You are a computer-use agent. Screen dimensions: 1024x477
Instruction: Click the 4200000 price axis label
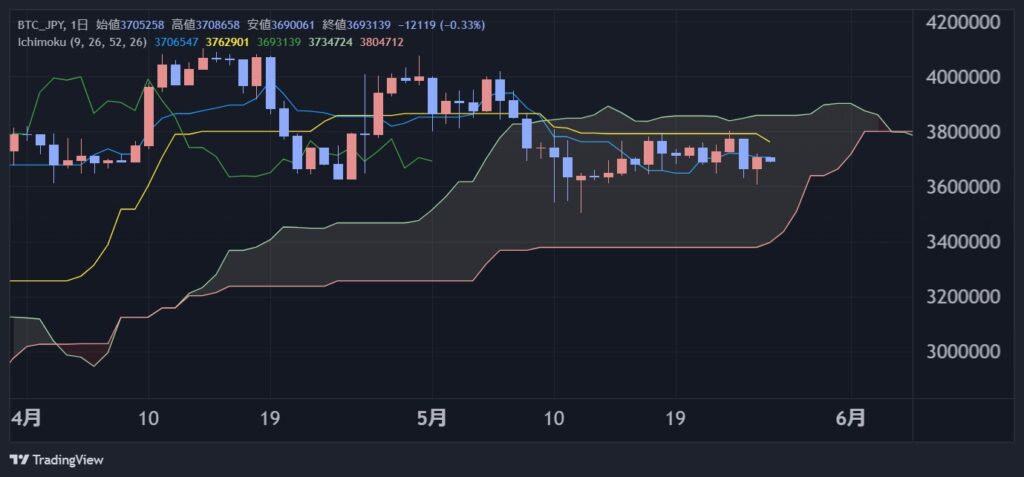963,23
